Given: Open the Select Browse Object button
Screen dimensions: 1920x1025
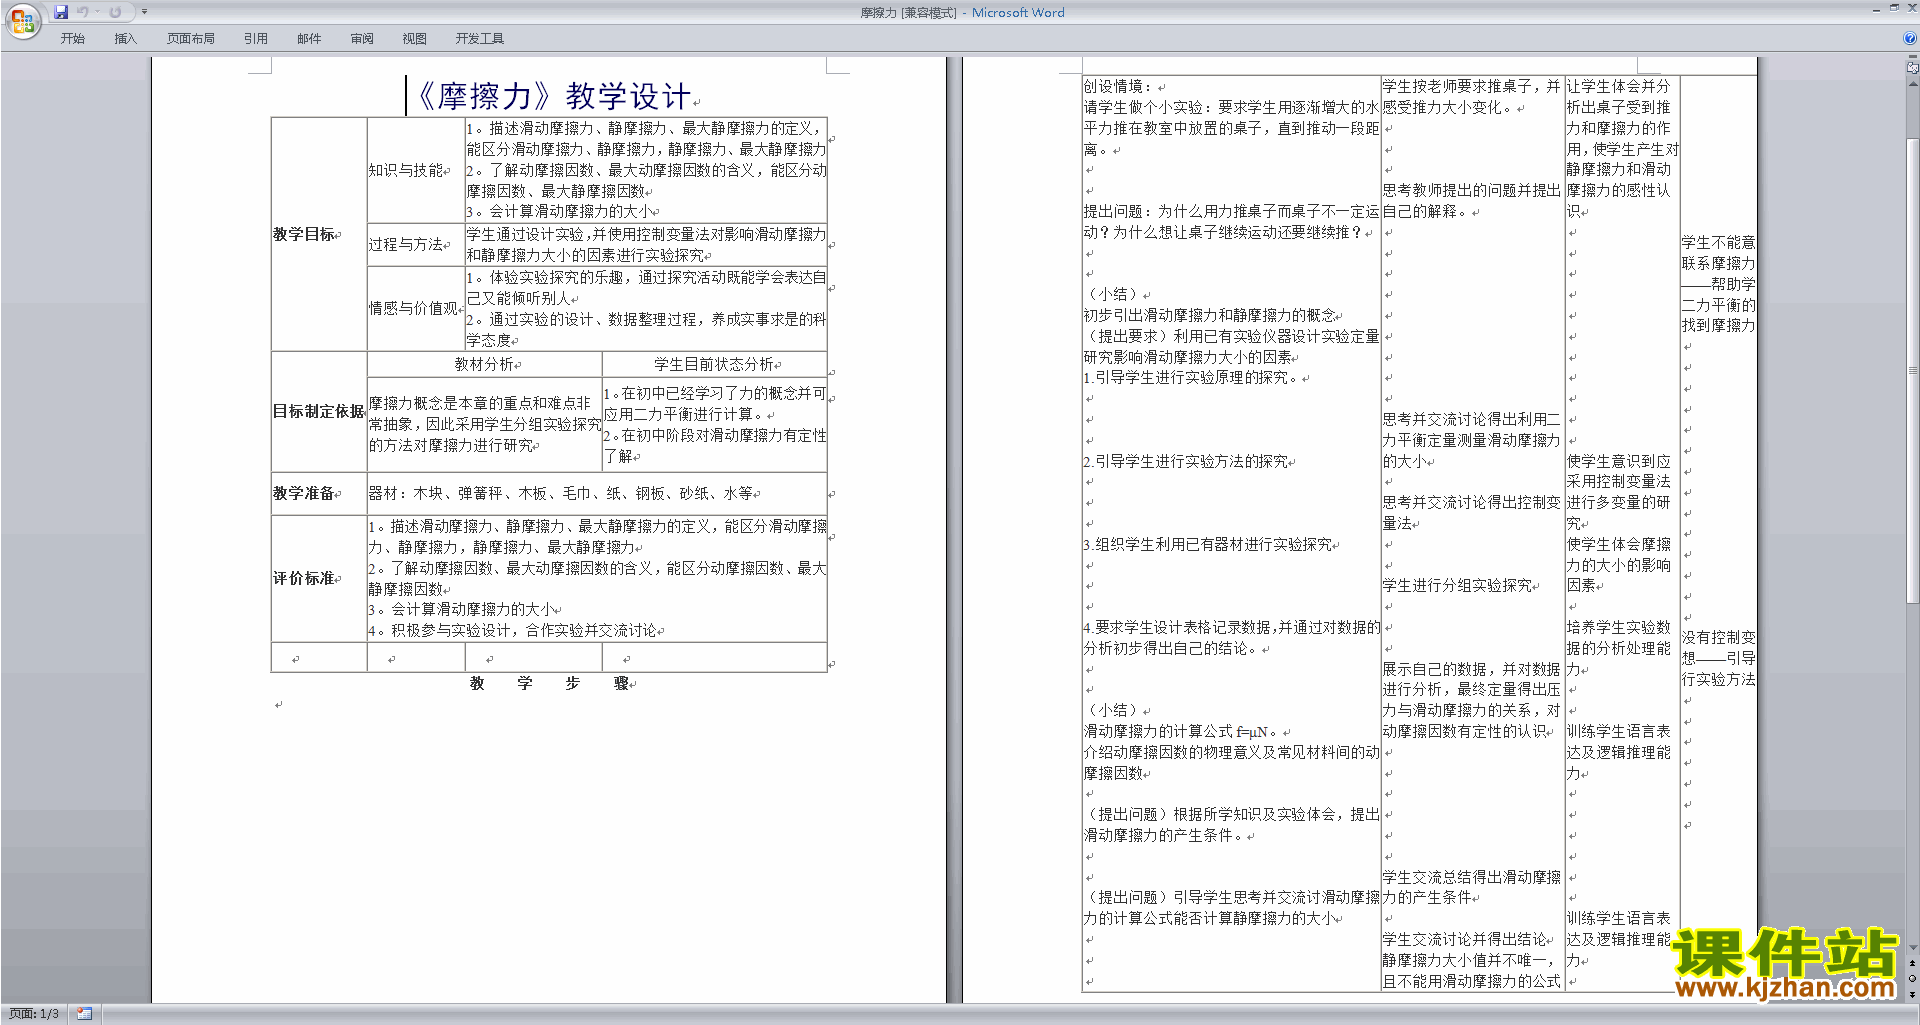Looking at the screenshot, I should click(x=1913, y=978).
